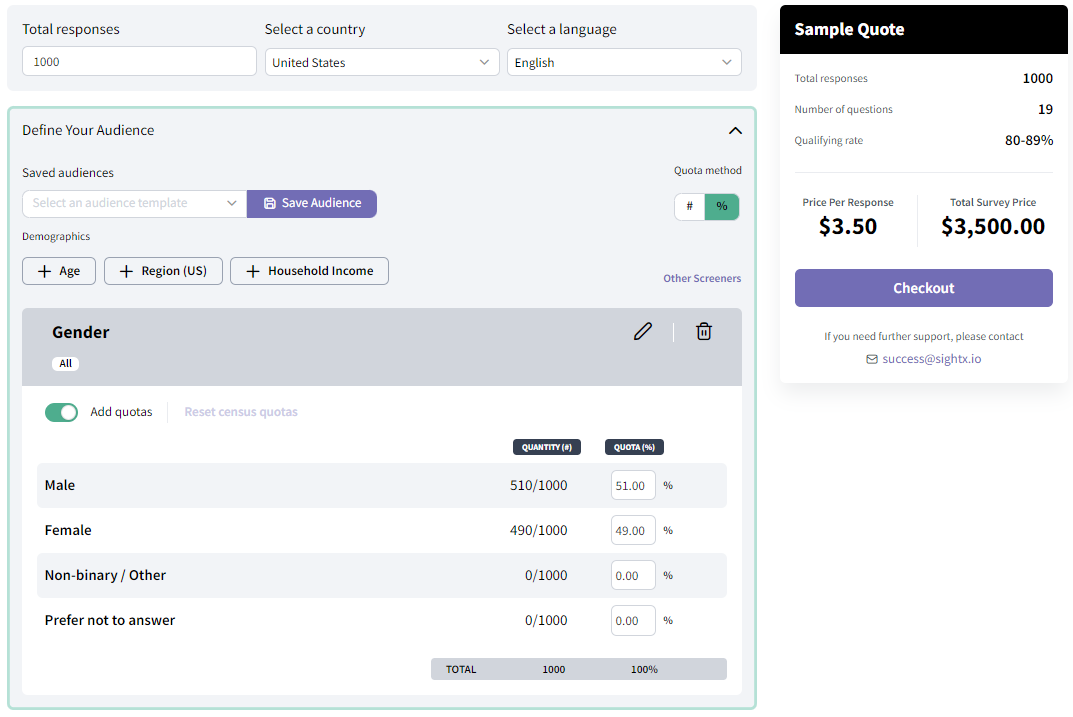This screenshot has width=1073, height=717.
Task: Switch quota method to number (#)
Action: tap(690, 206)
